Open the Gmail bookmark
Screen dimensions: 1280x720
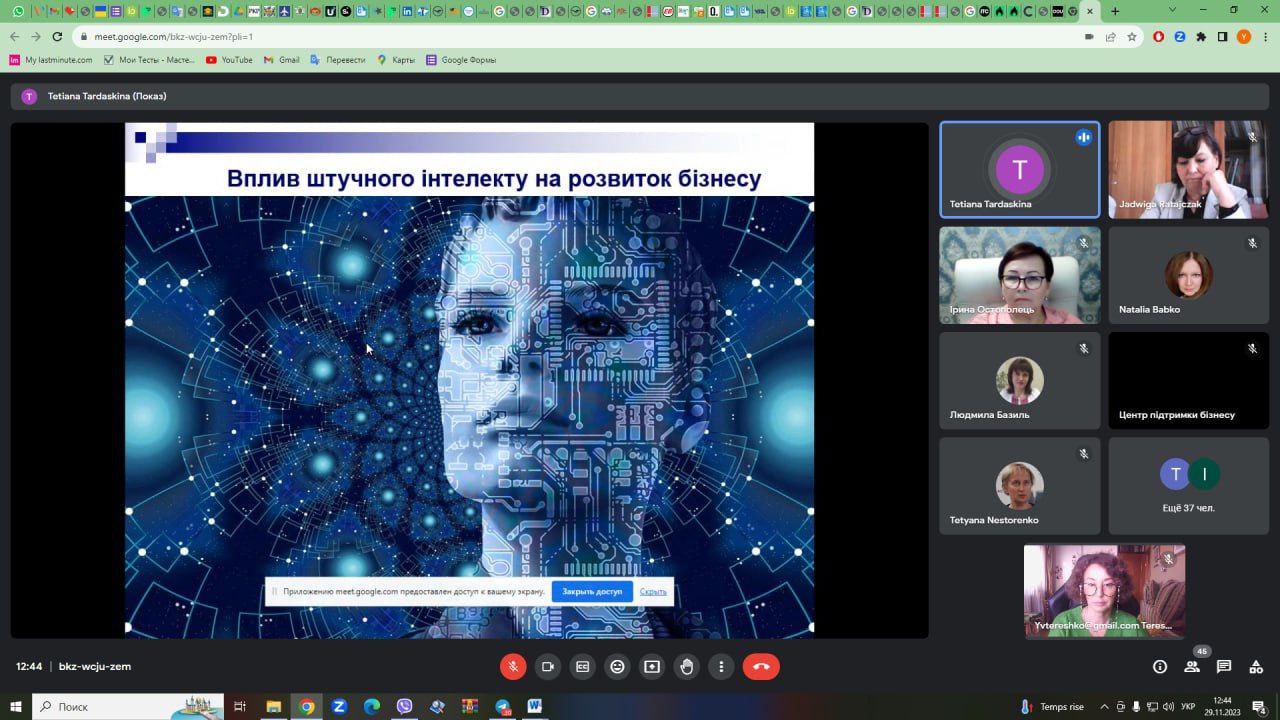(x=281, y=60)
